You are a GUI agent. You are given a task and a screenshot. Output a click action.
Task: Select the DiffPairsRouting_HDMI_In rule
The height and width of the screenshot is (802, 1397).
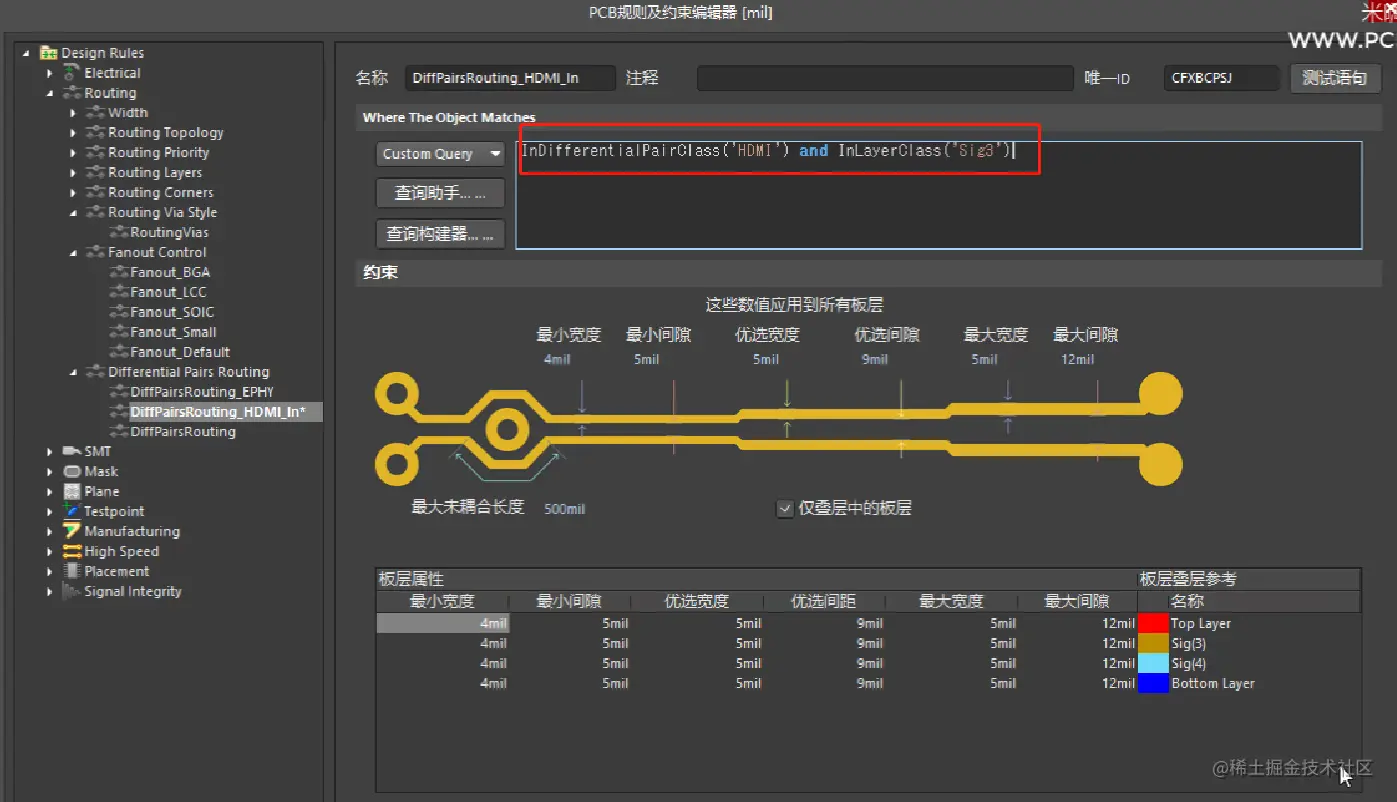[218, 412]
